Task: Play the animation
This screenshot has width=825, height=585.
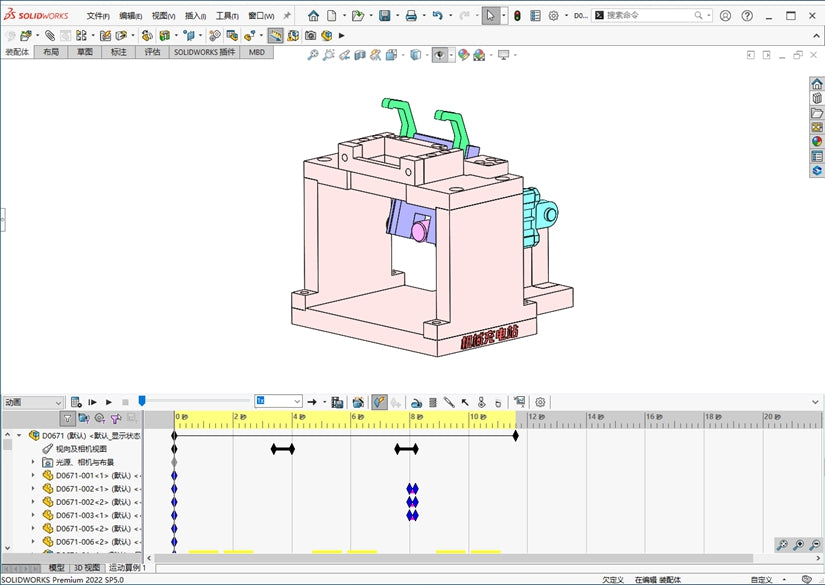Action: click(x=109, y=402)
